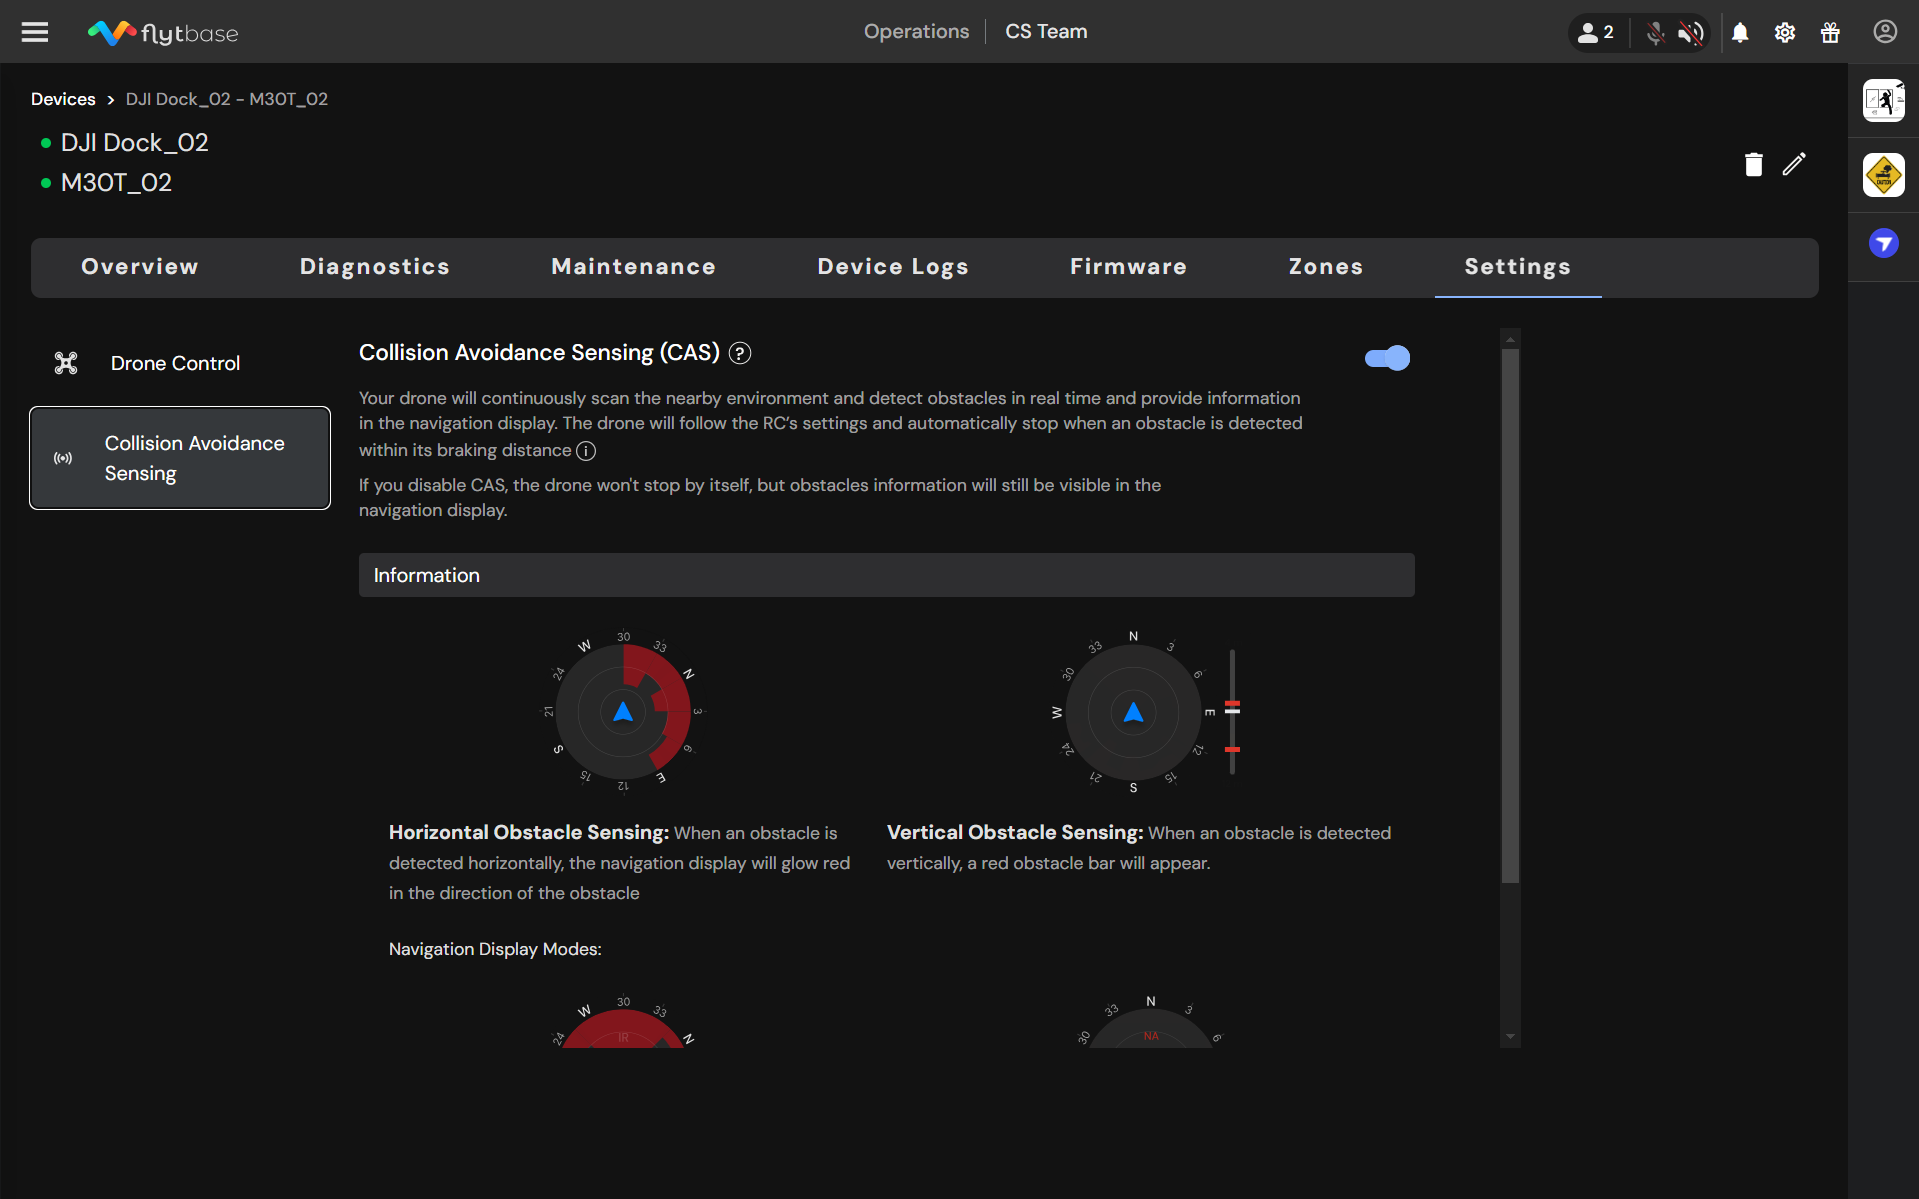Open the user profile icon
This screenshot has height=1199, width=1919.
click(1885, 32)
